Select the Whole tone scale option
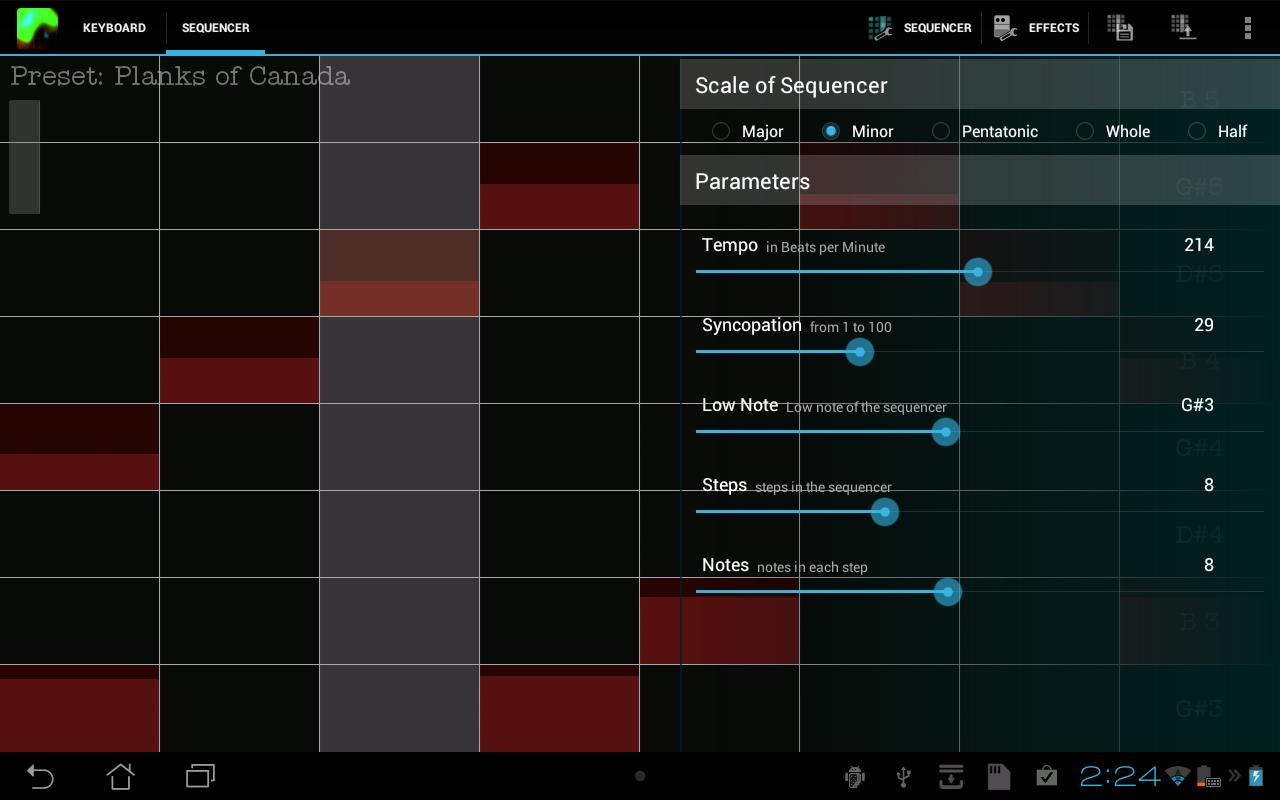Viewport: 1280px width, 800px height. (1113, 131)
